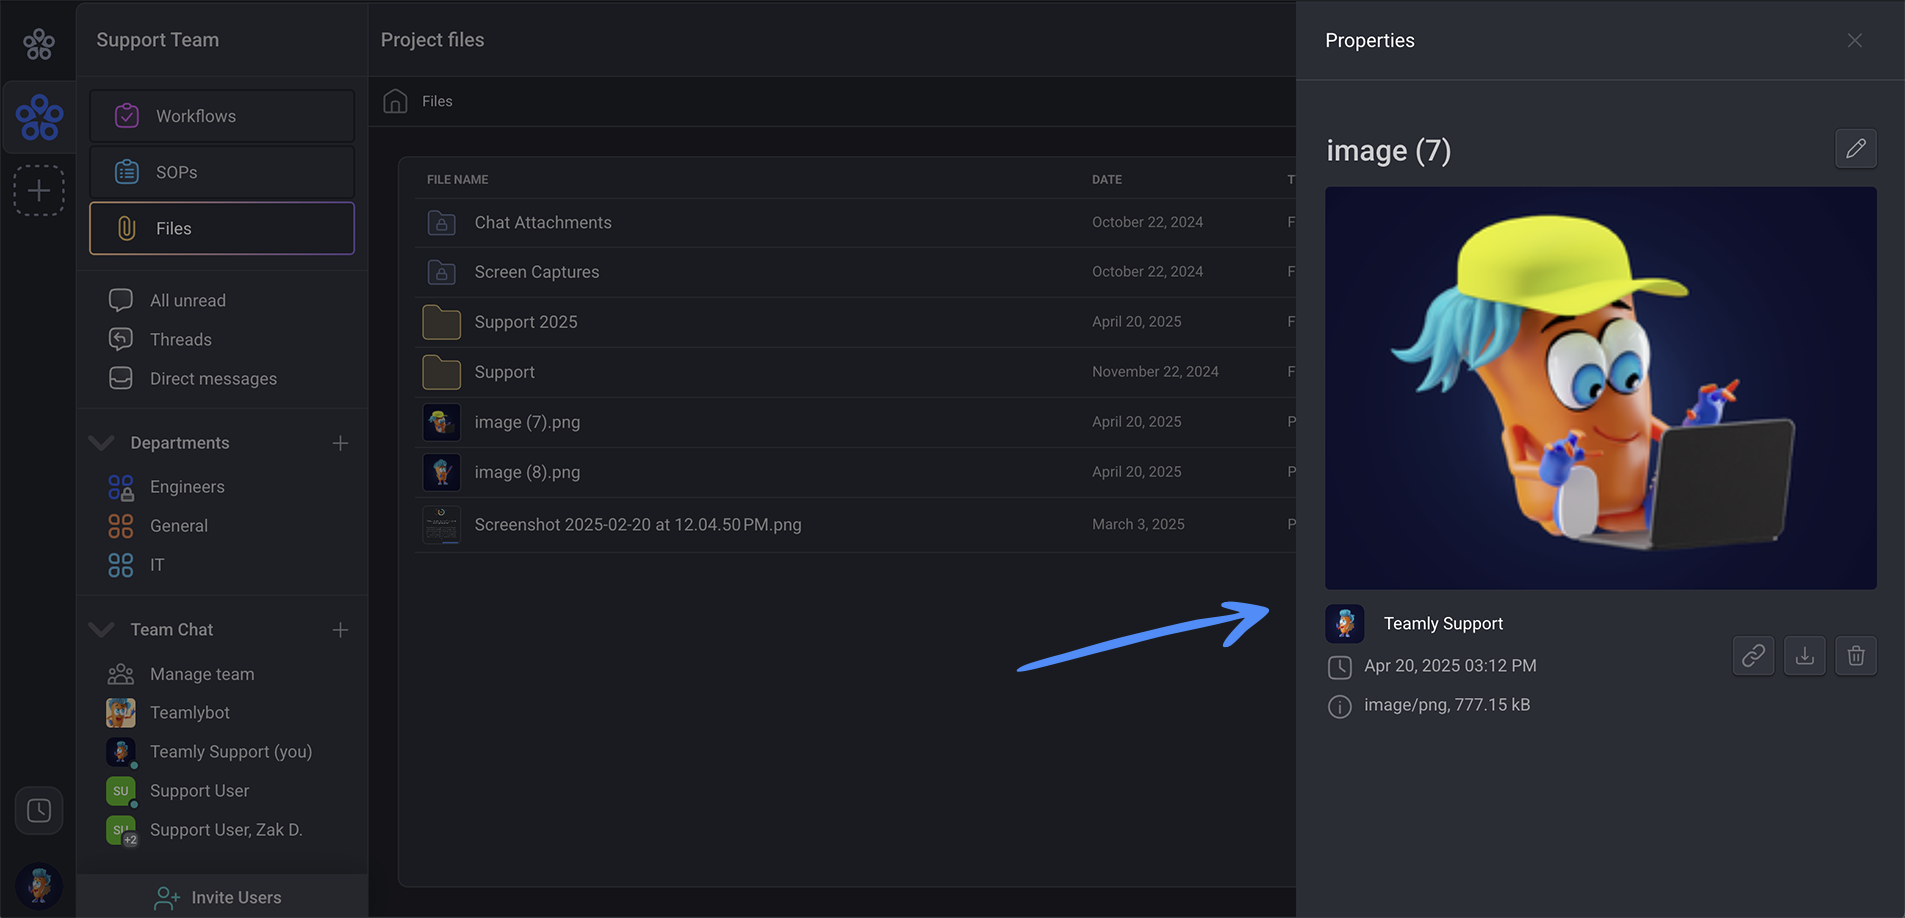This screenshot has height=918, width=1905.
Task: Click the Chat Attachments locked folder icon
Action: [x=441, y=223]
